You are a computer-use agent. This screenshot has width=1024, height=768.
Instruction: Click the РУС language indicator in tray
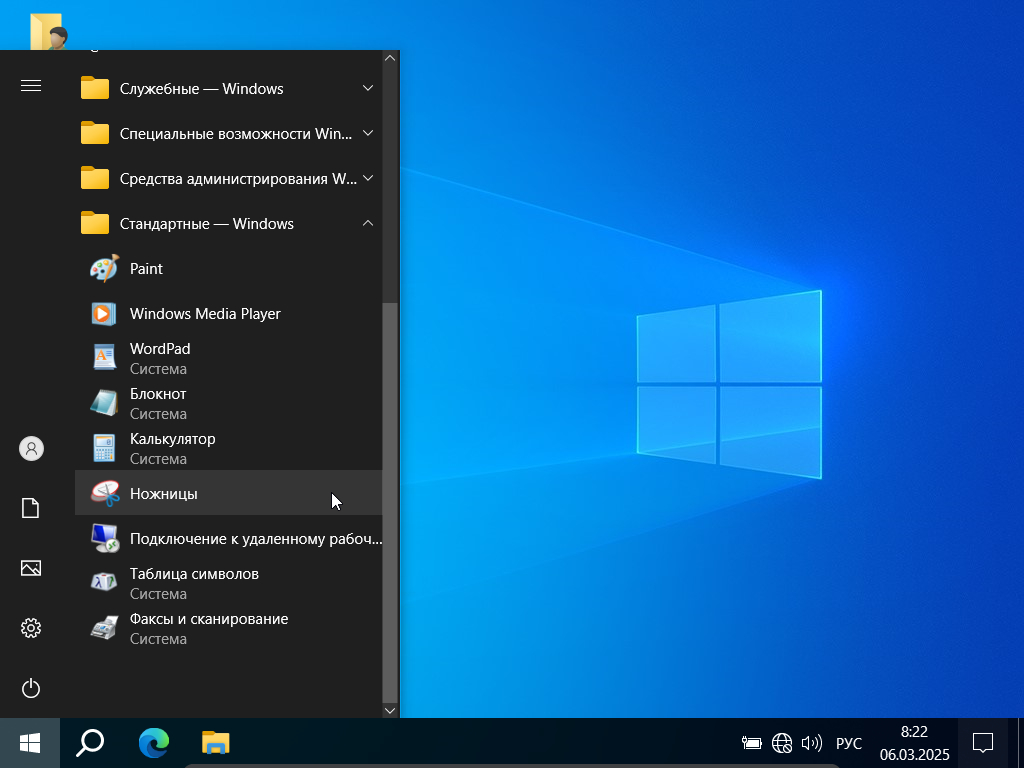click(848, 743)
